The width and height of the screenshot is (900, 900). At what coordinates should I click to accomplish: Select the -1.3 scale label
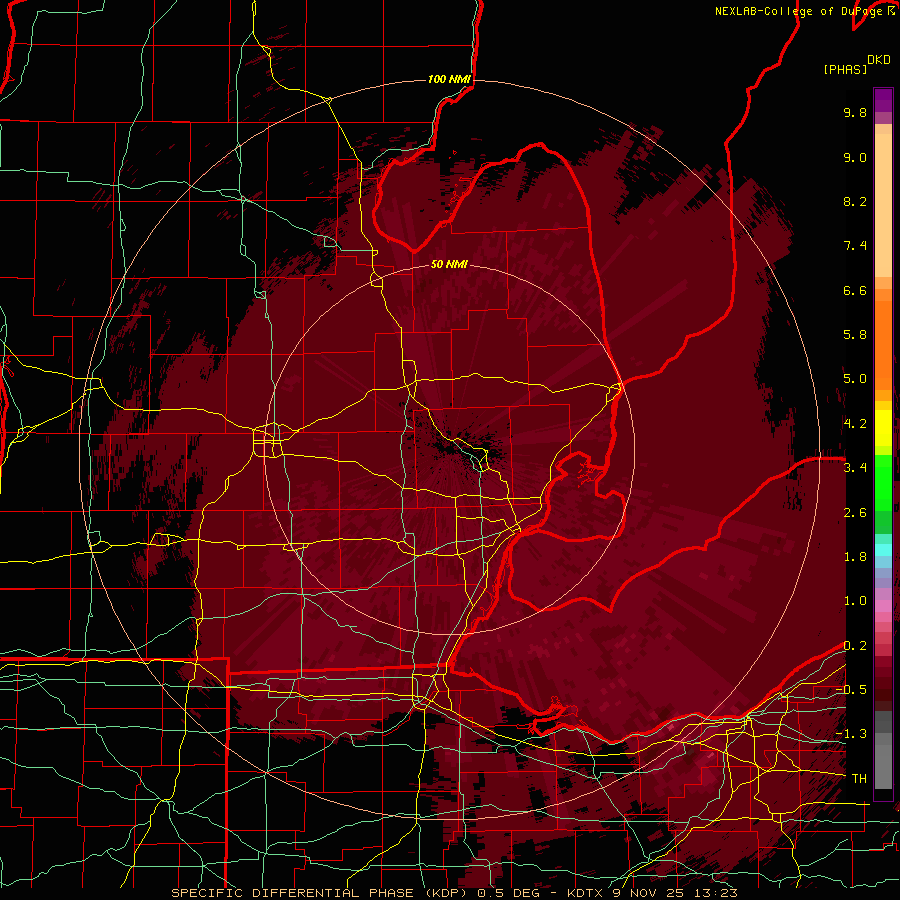click(851, 734)
